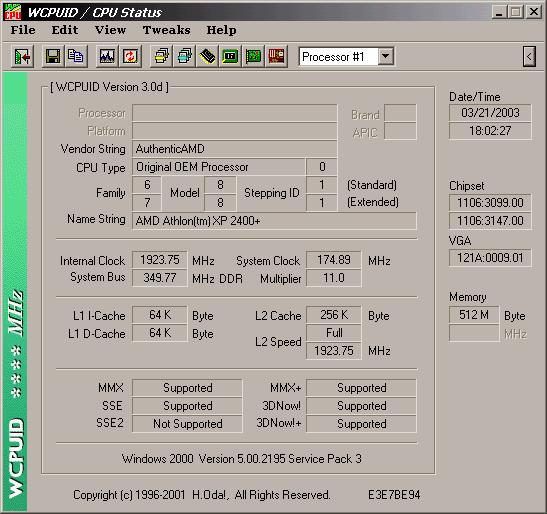Click the yellow stacked windows icon

[162, 56]
